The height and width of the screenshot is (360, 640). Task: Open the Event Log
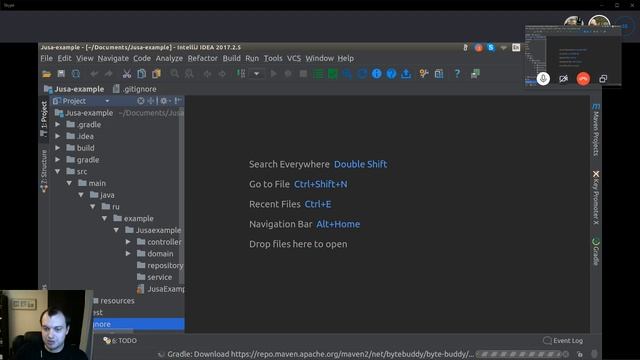point(563,340)
